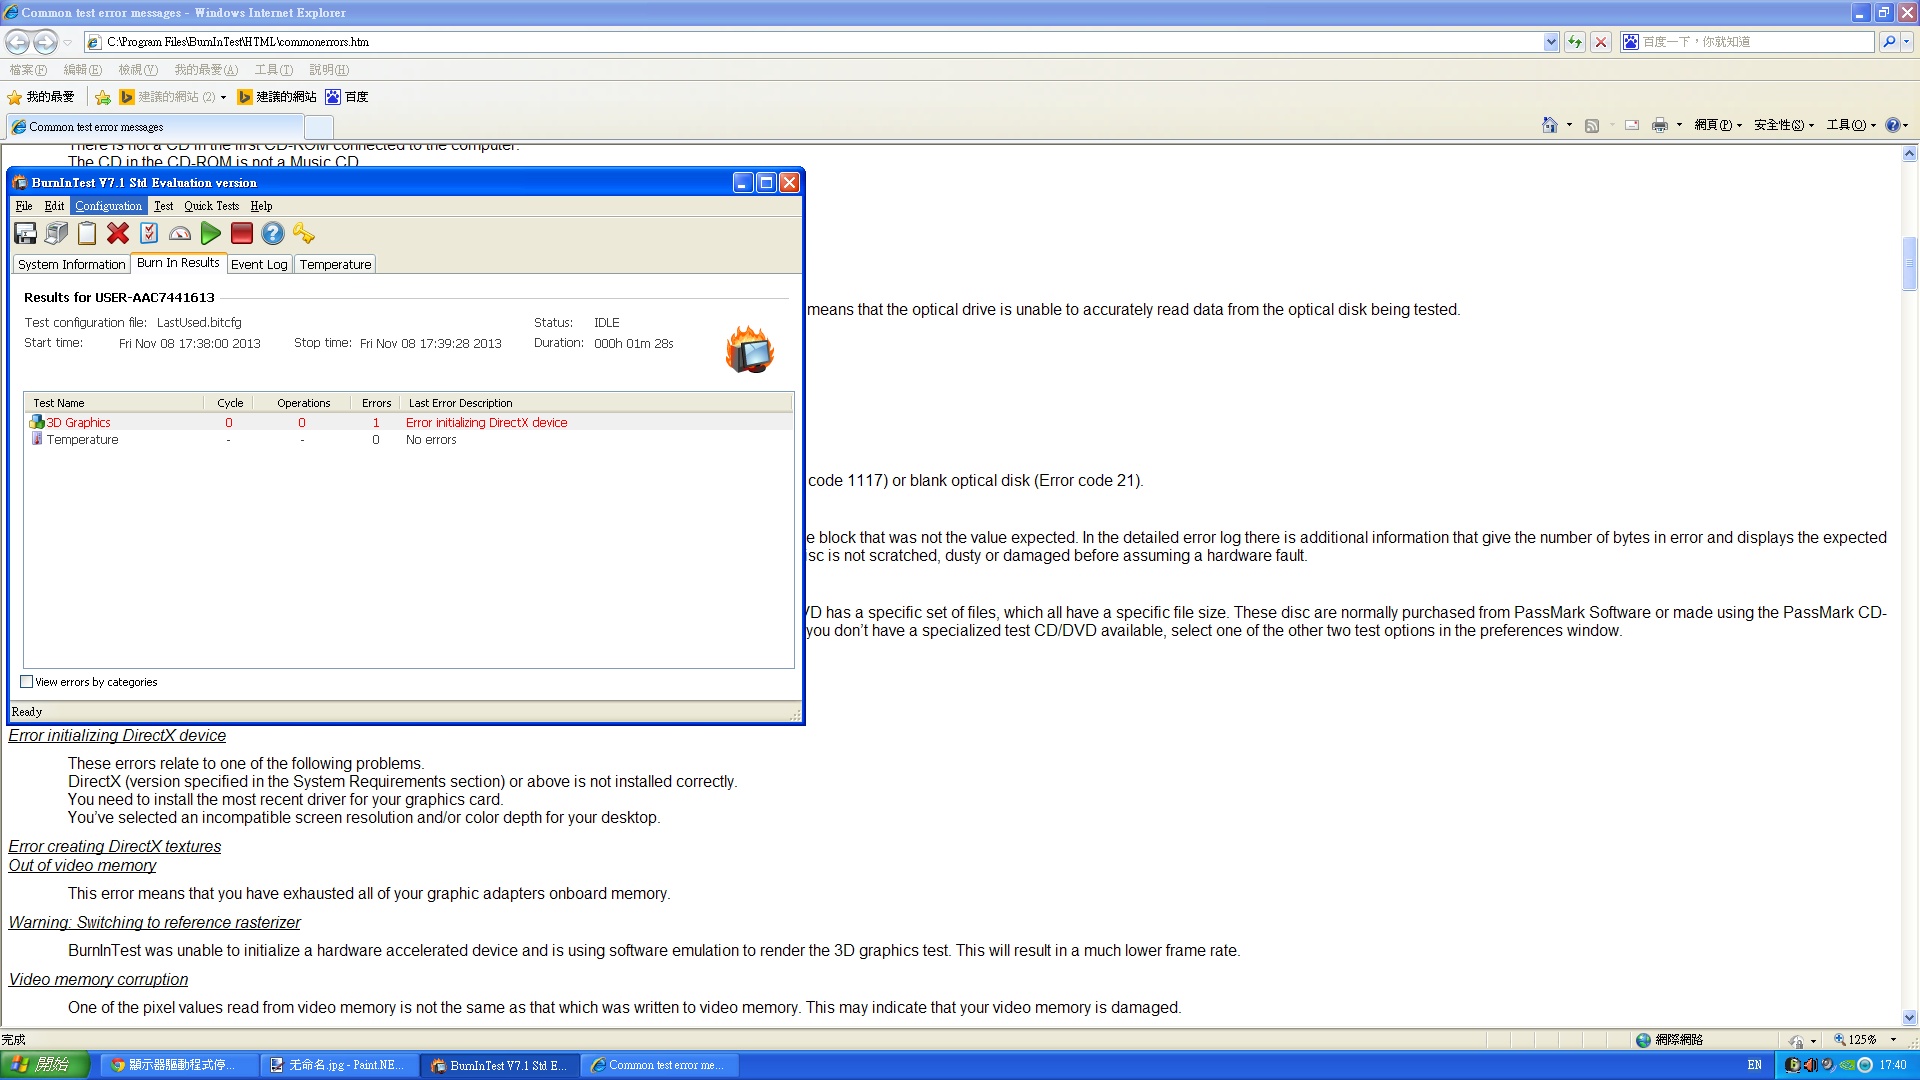Viewport: 1920px width, 1080px height.
Task: Click the Out of video memory link
Action: click(82, 865)
